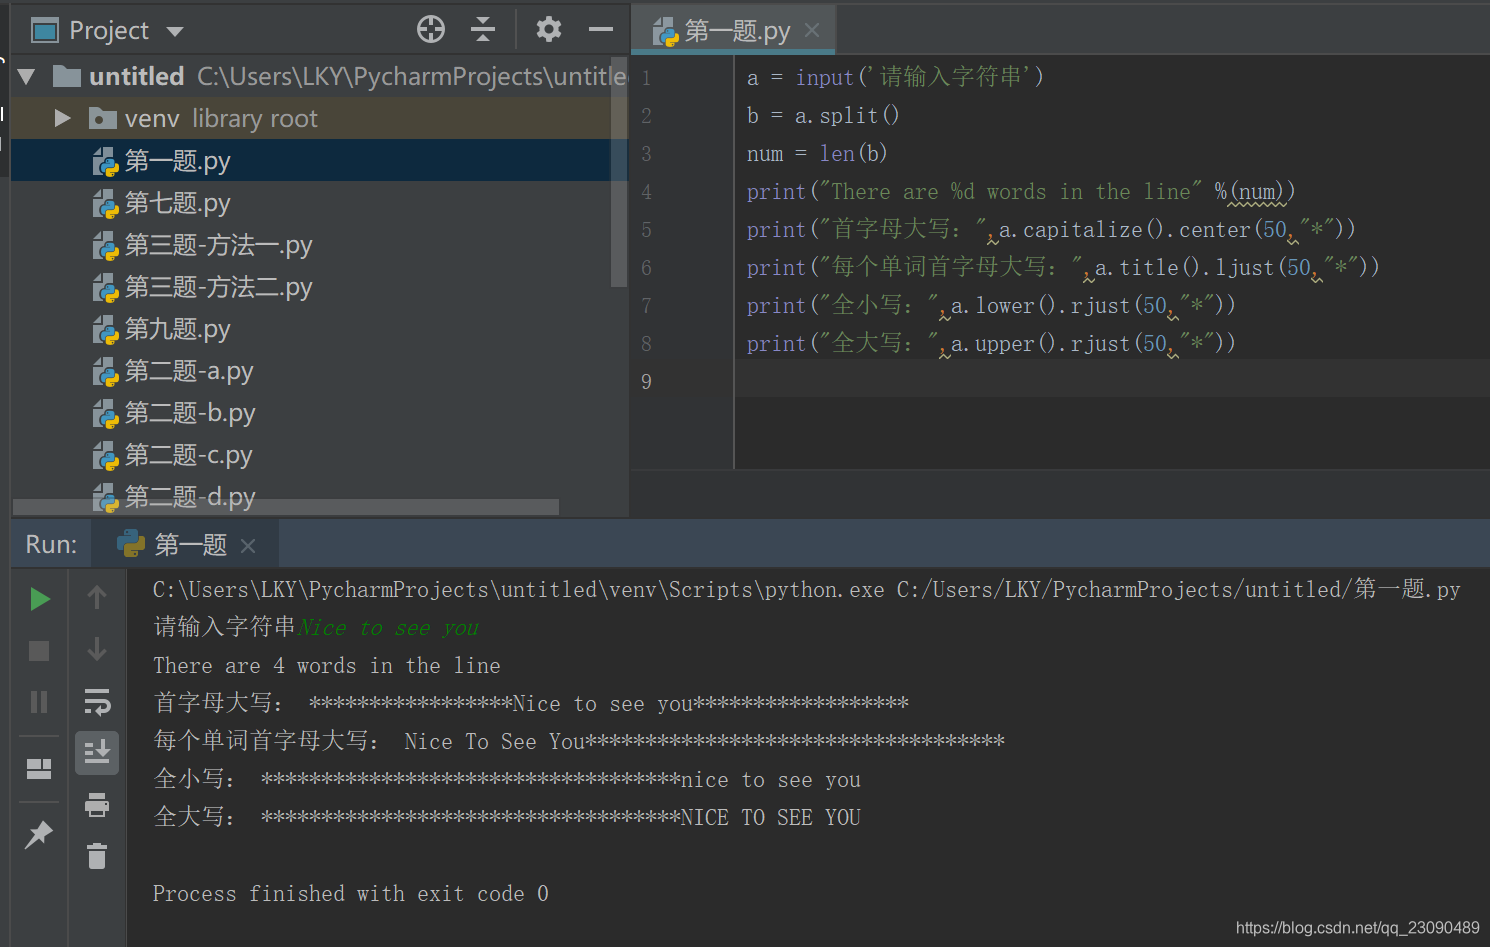Open 第二题-d.py file
Screen dimensions: 1490x947
174,495
